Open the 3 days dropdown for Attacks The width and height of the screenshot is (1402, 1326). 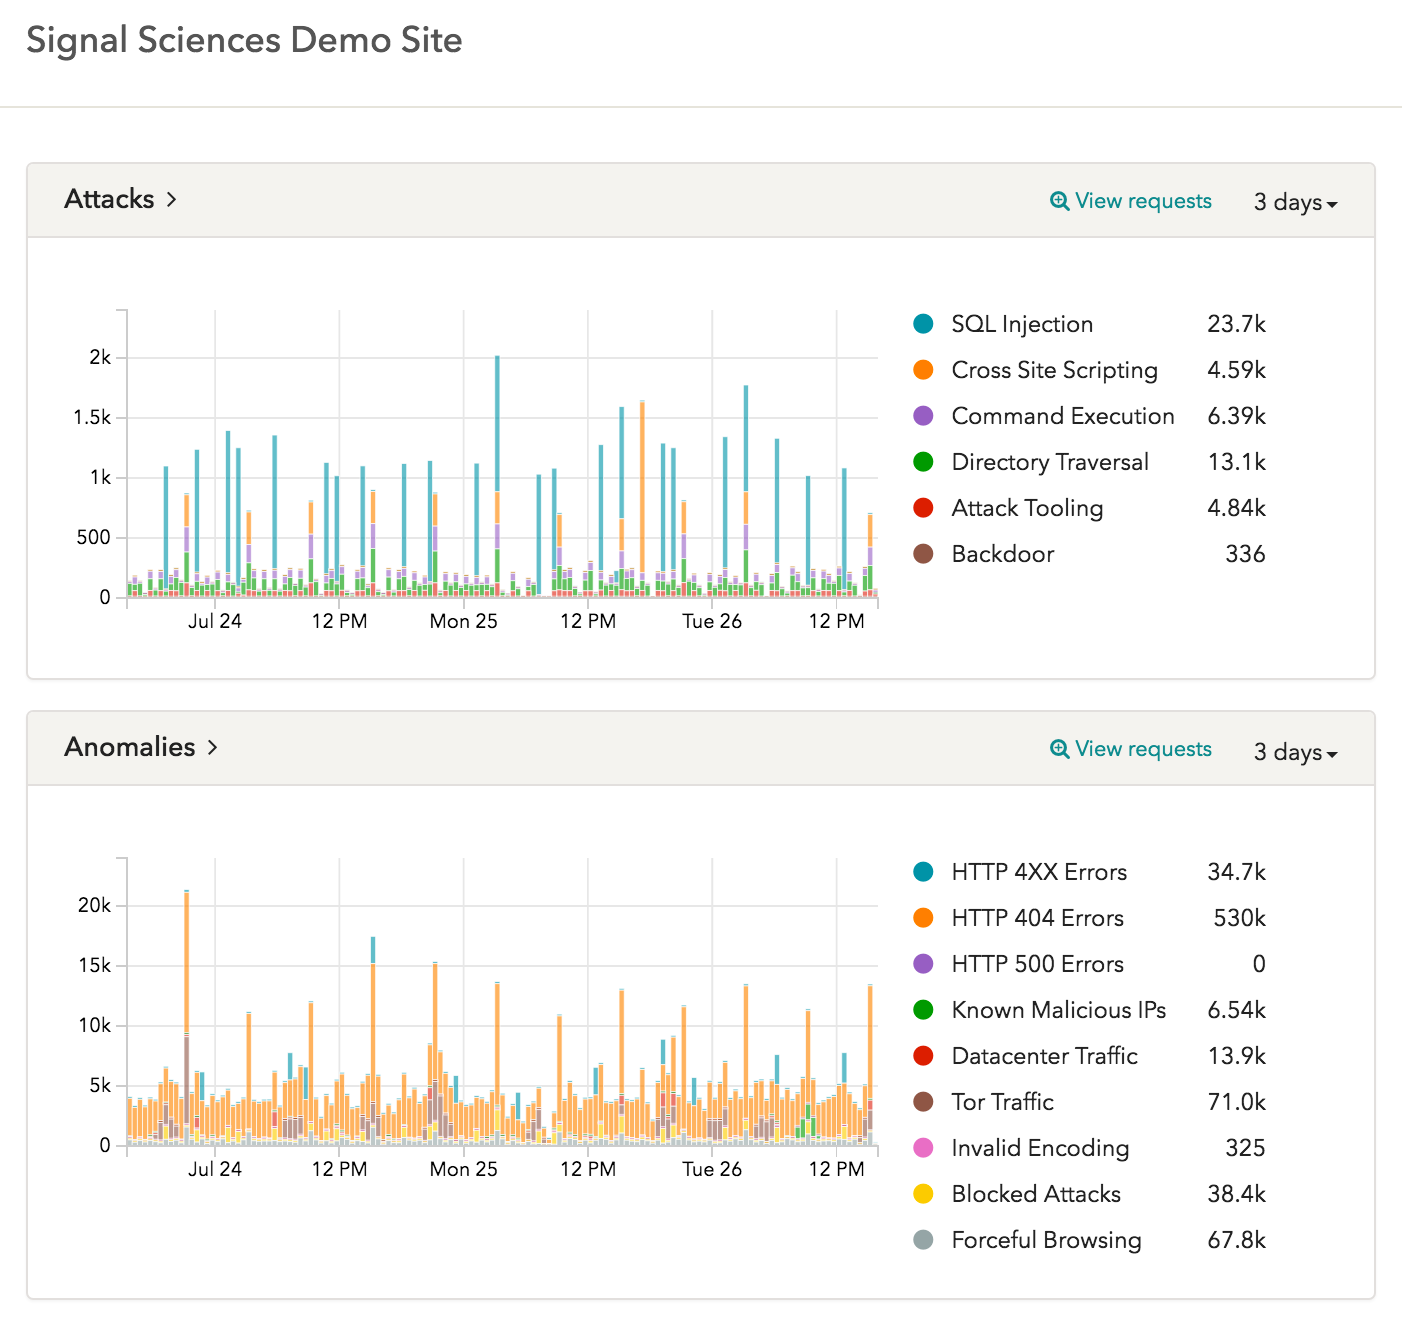point(1294,201)
